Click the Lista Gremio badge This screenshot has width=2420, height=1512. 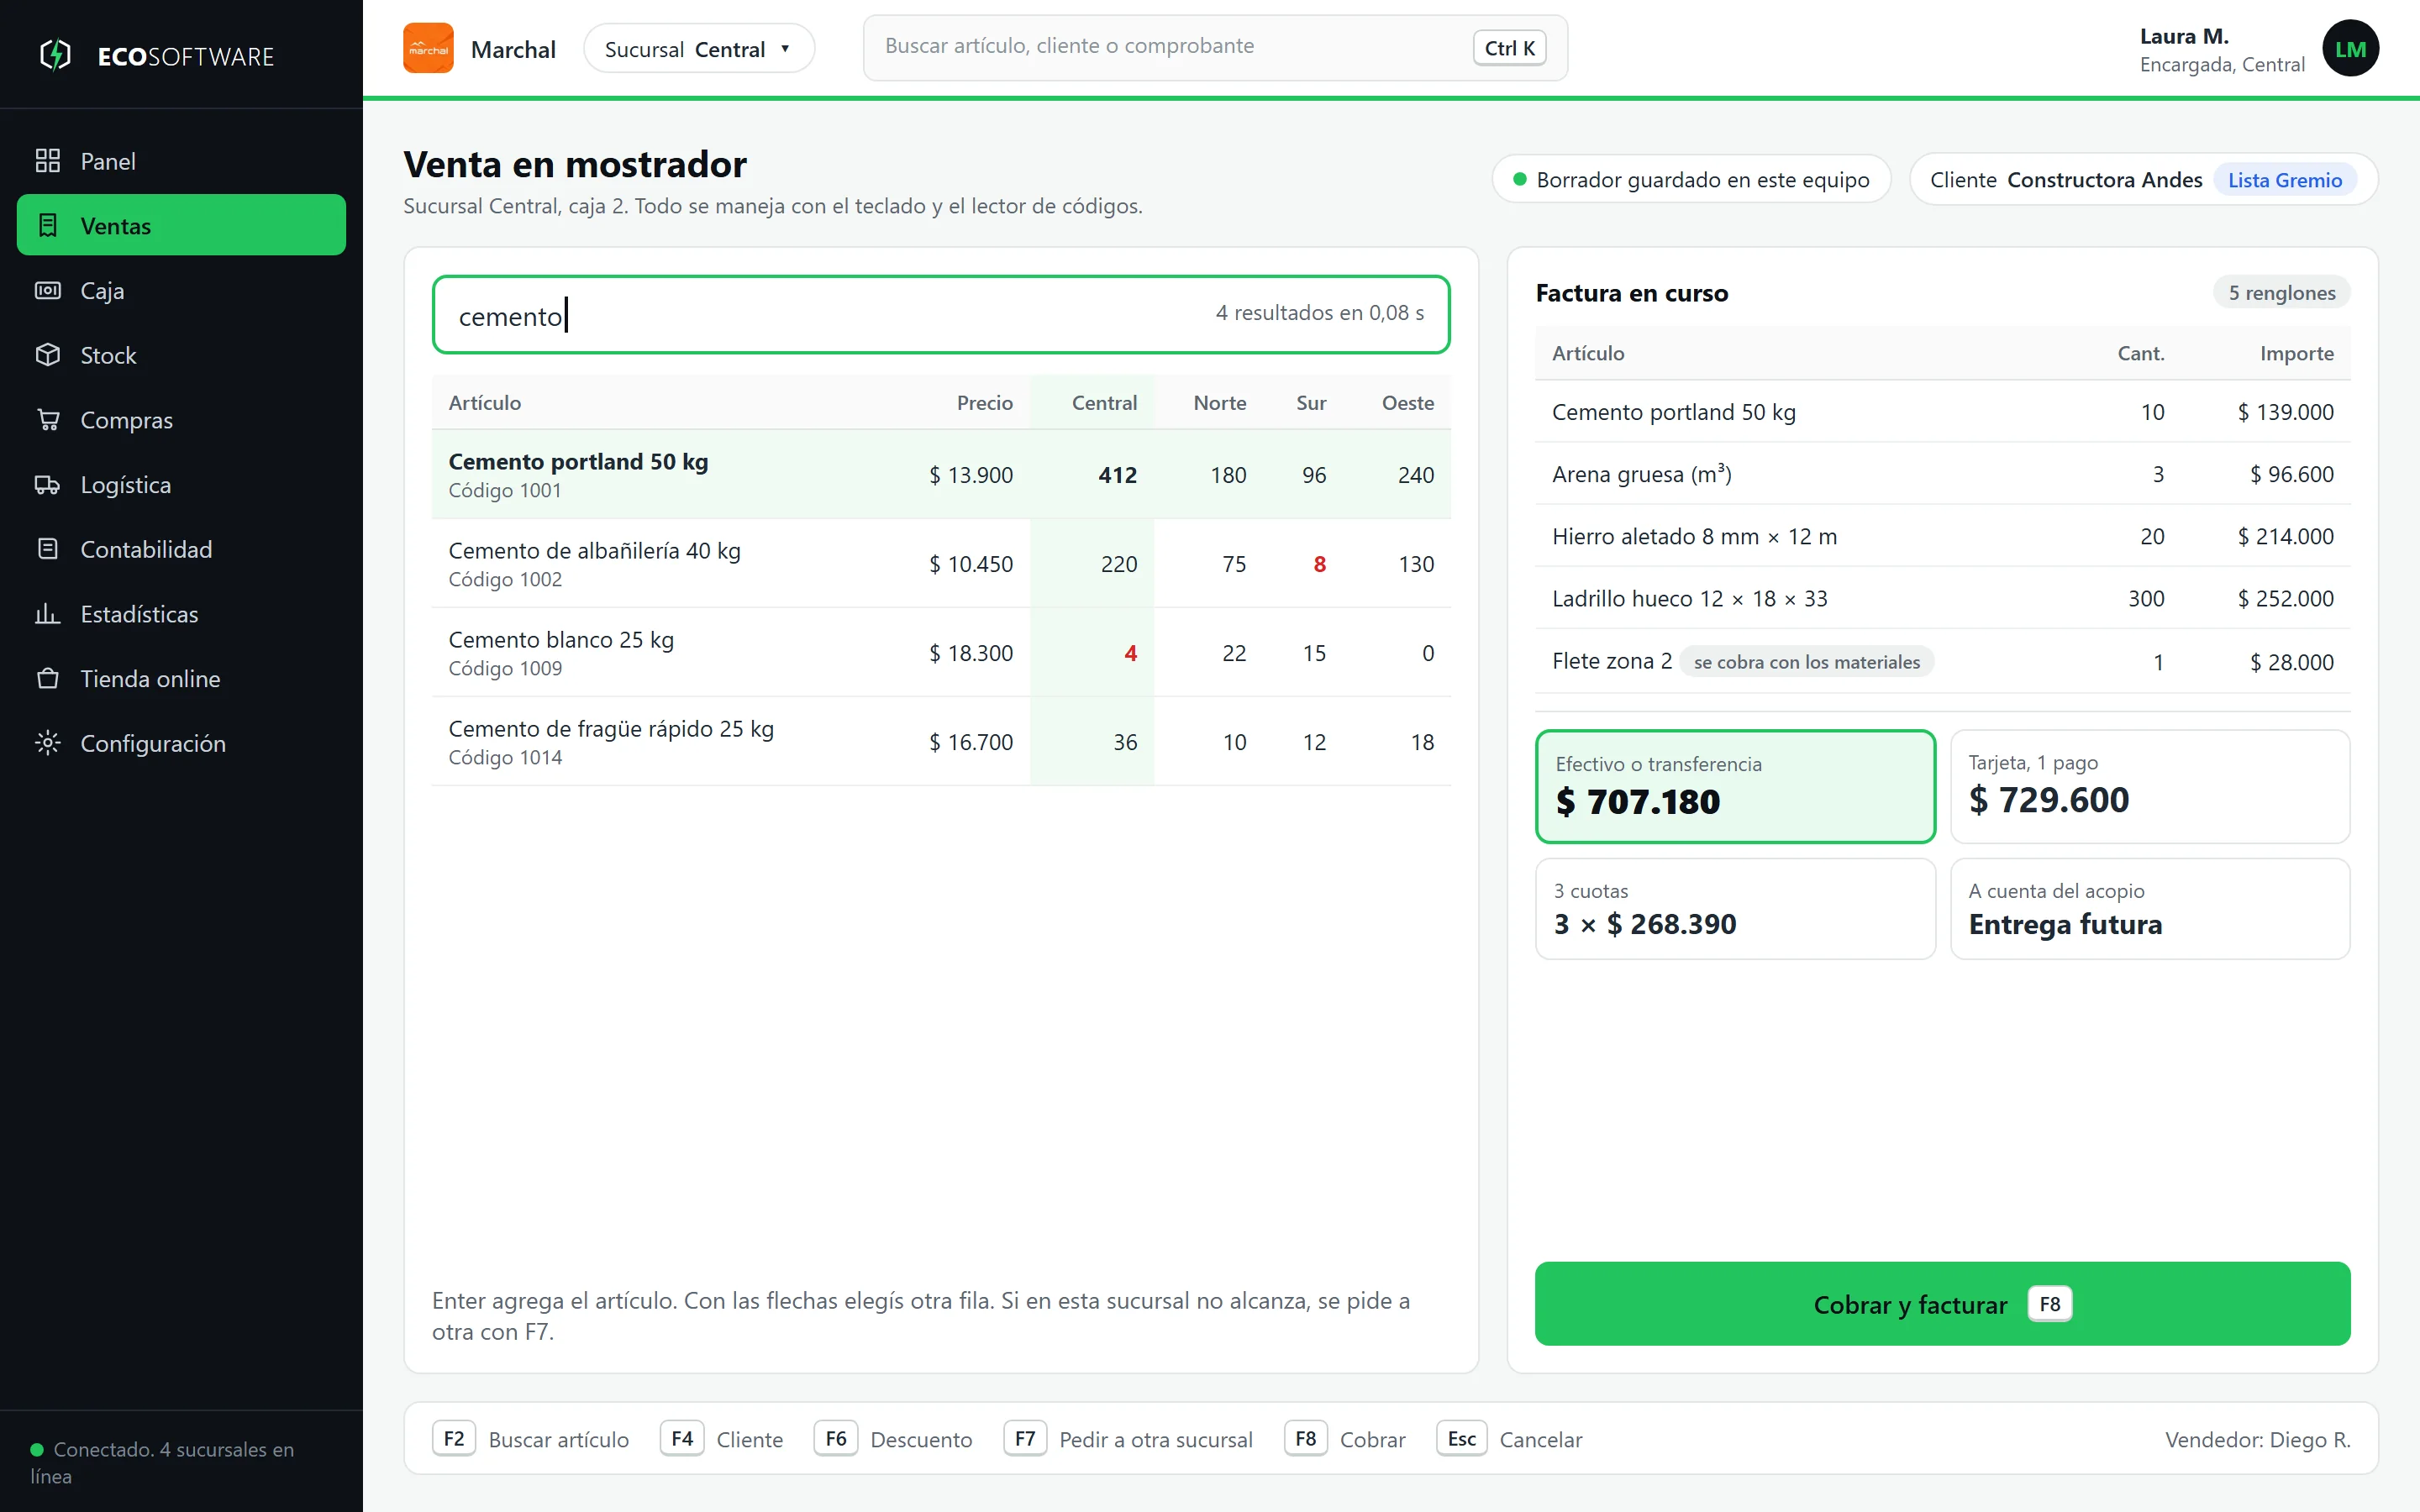click(2285, 179)
